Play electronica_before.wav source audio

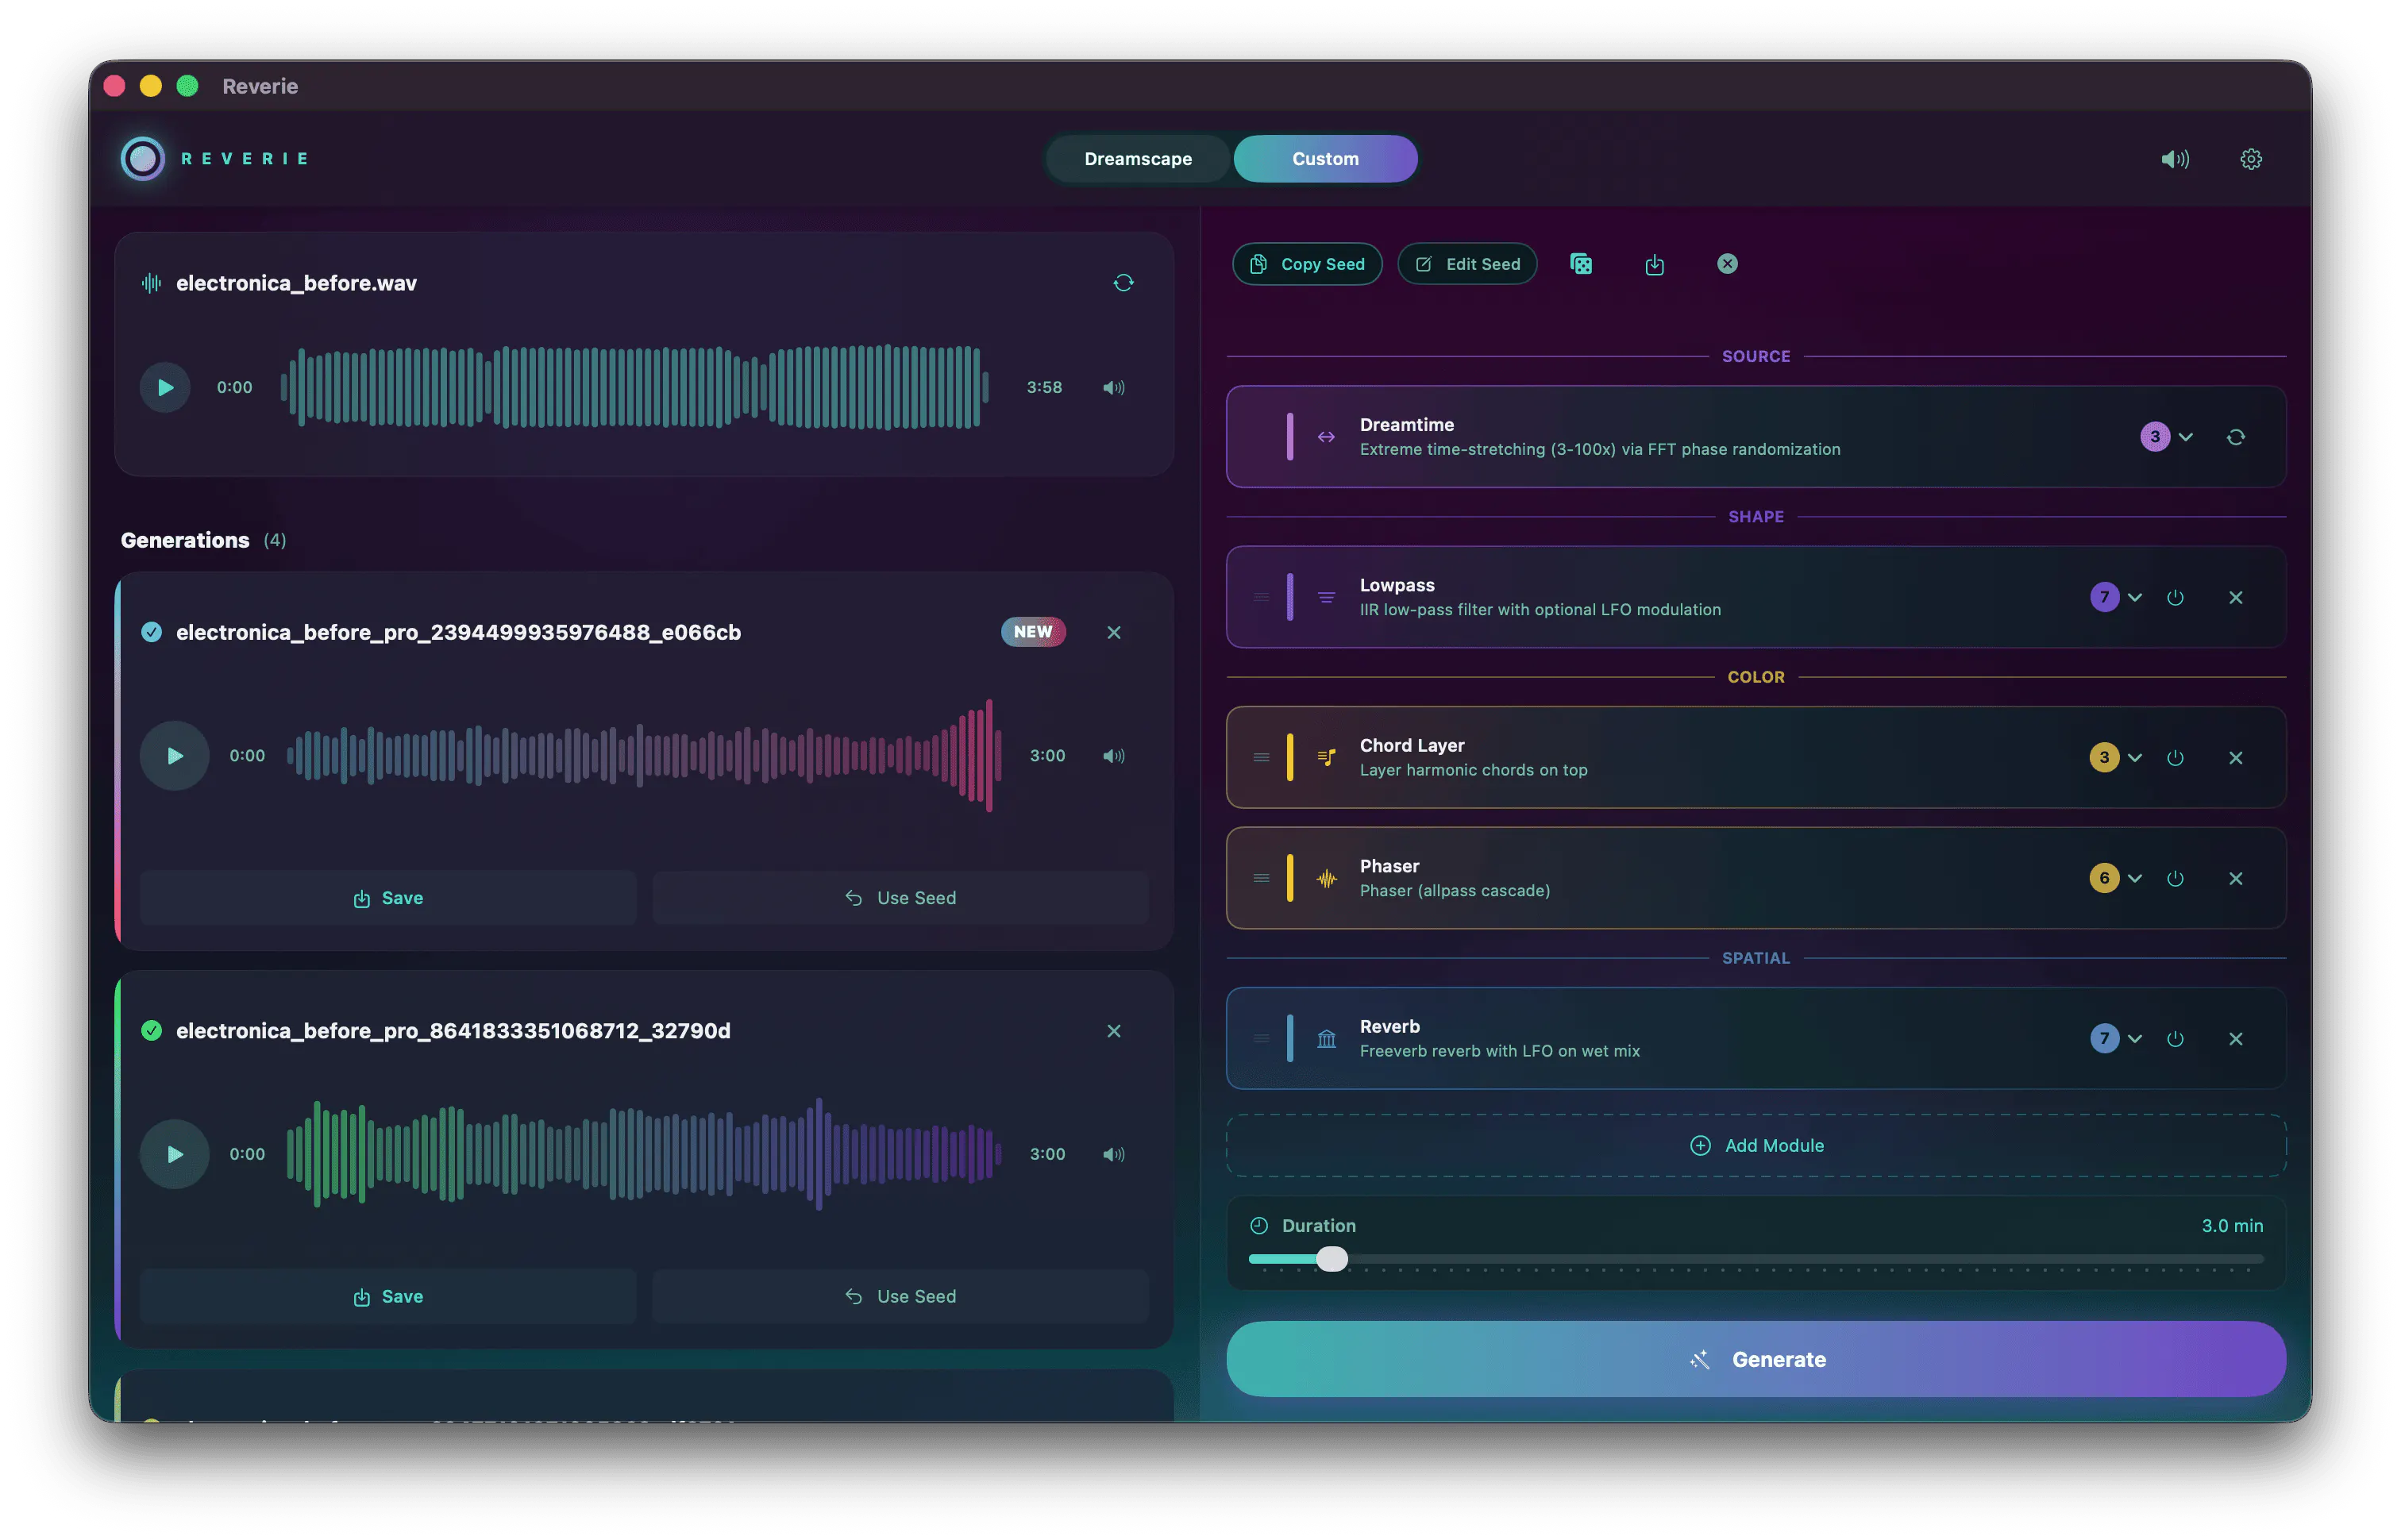165,387
